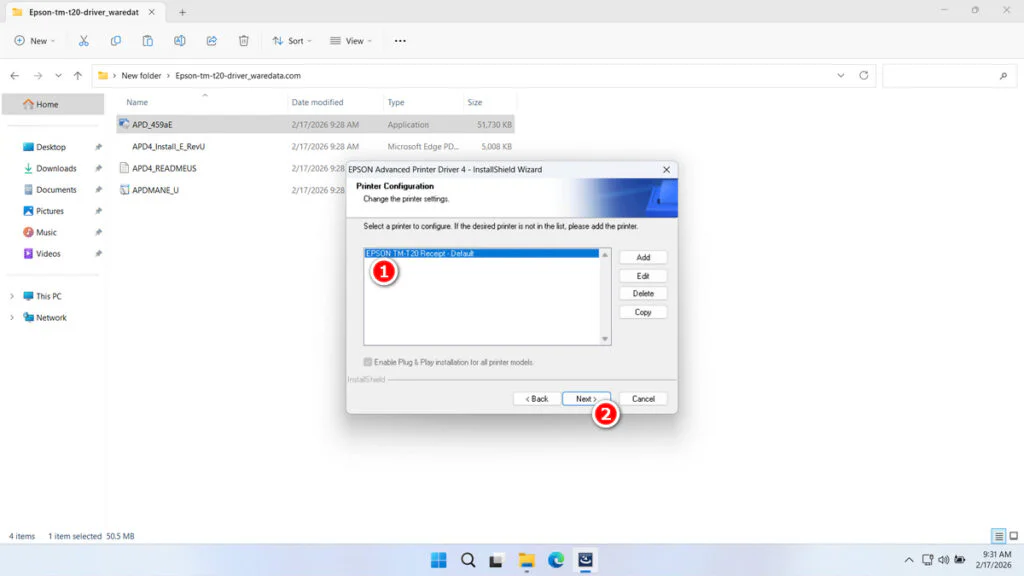This screenshot has height=576, width=1024.
Task: Click the search icon in the address bar
Action: tap(1003, 75)
